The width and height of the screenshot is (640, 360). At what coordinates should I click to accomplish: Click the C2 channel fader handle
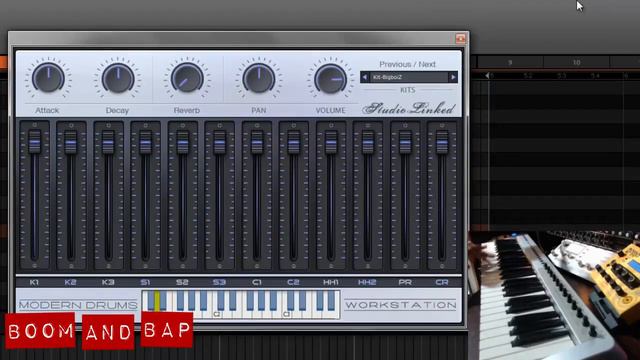tap(293, 142)
